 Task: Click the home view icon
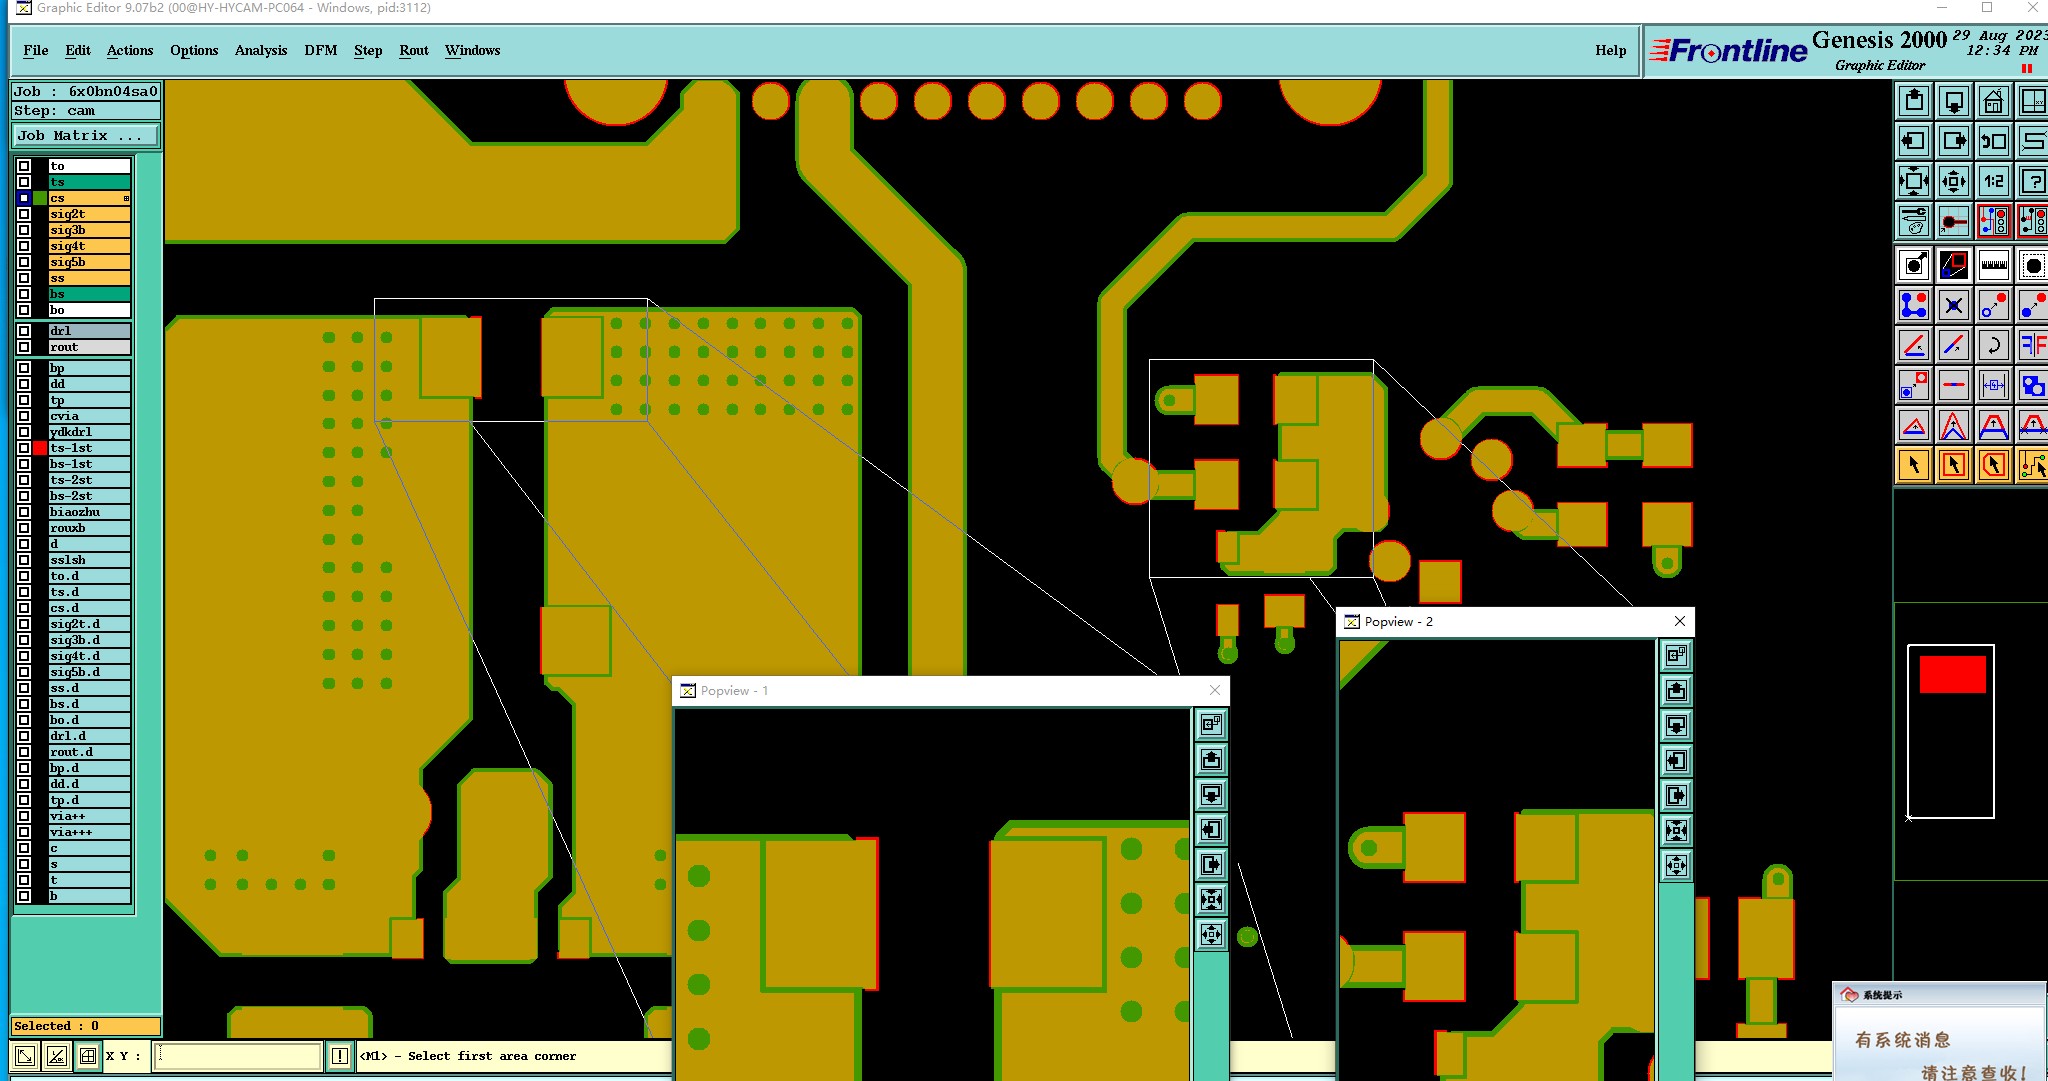[x=1993, y=101]
